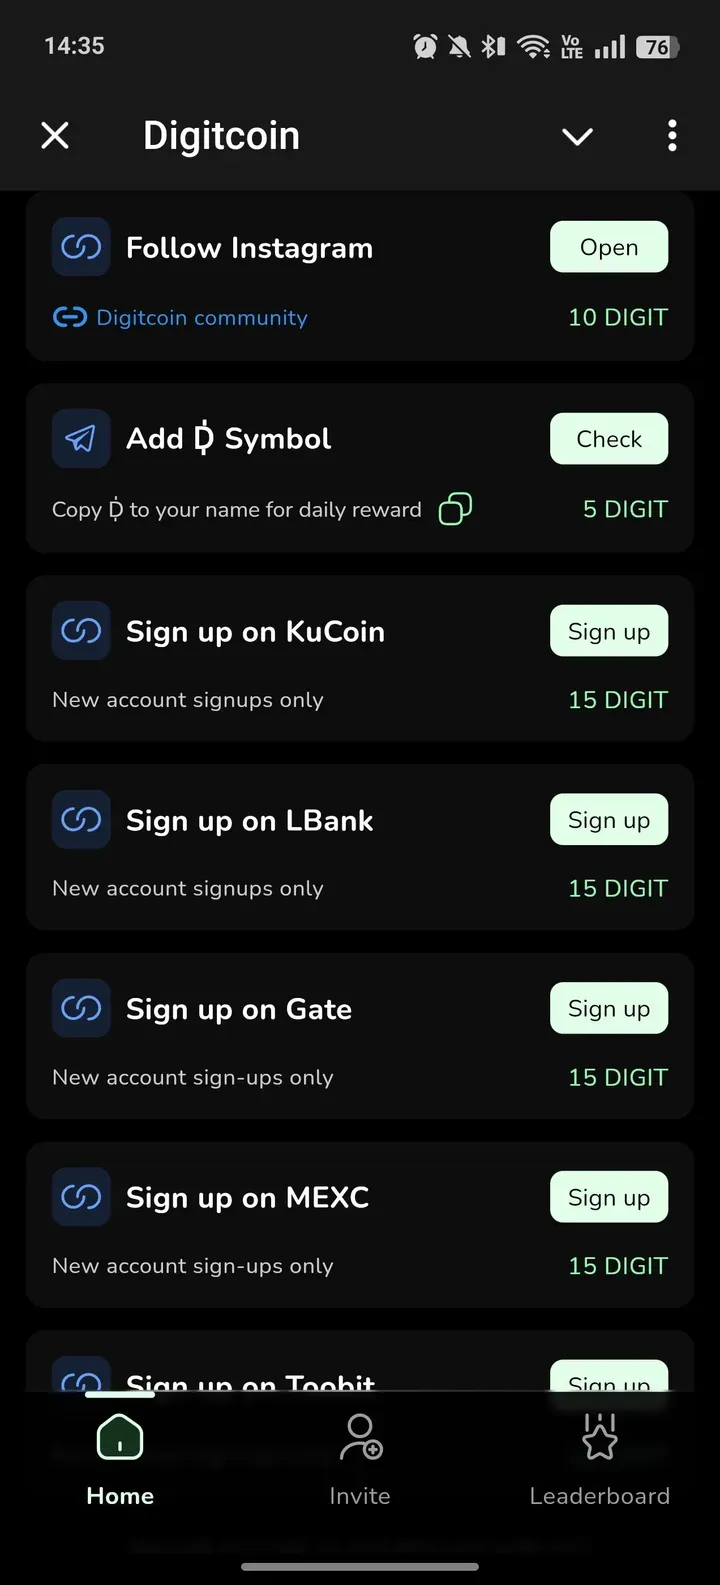The width and height of the screenshot is (720, 1585).
Task: Tap the link icon next to Follow Instagram
Action: point(81,247)
